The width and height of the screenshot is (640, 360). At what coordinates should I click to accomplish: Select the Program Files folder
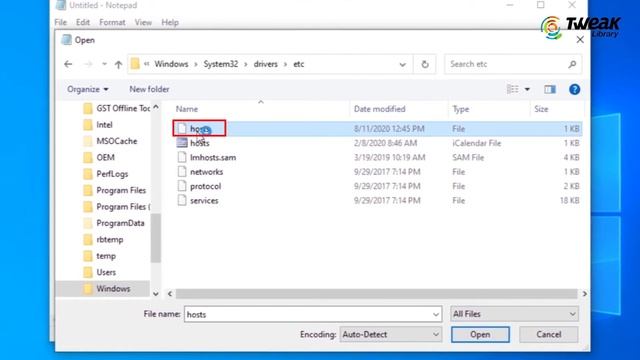click(x=114, y=190)
